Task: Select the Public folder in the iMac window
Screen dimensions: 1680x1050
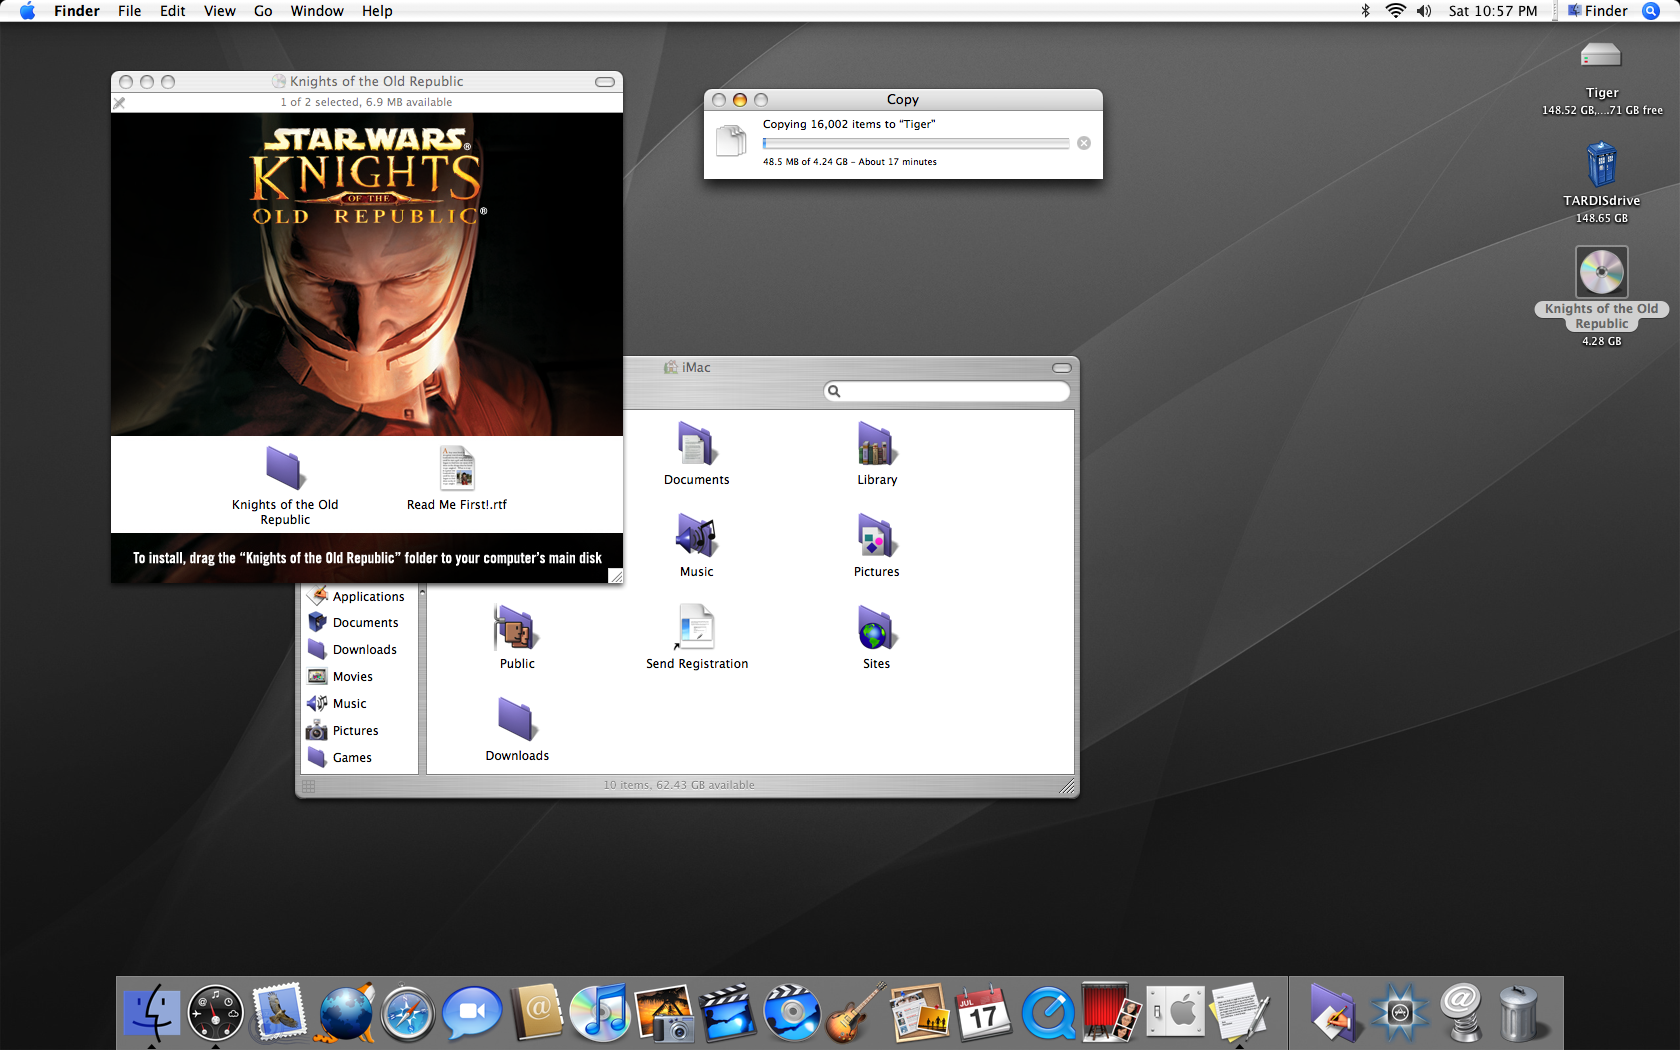Action: pos(517,627)
